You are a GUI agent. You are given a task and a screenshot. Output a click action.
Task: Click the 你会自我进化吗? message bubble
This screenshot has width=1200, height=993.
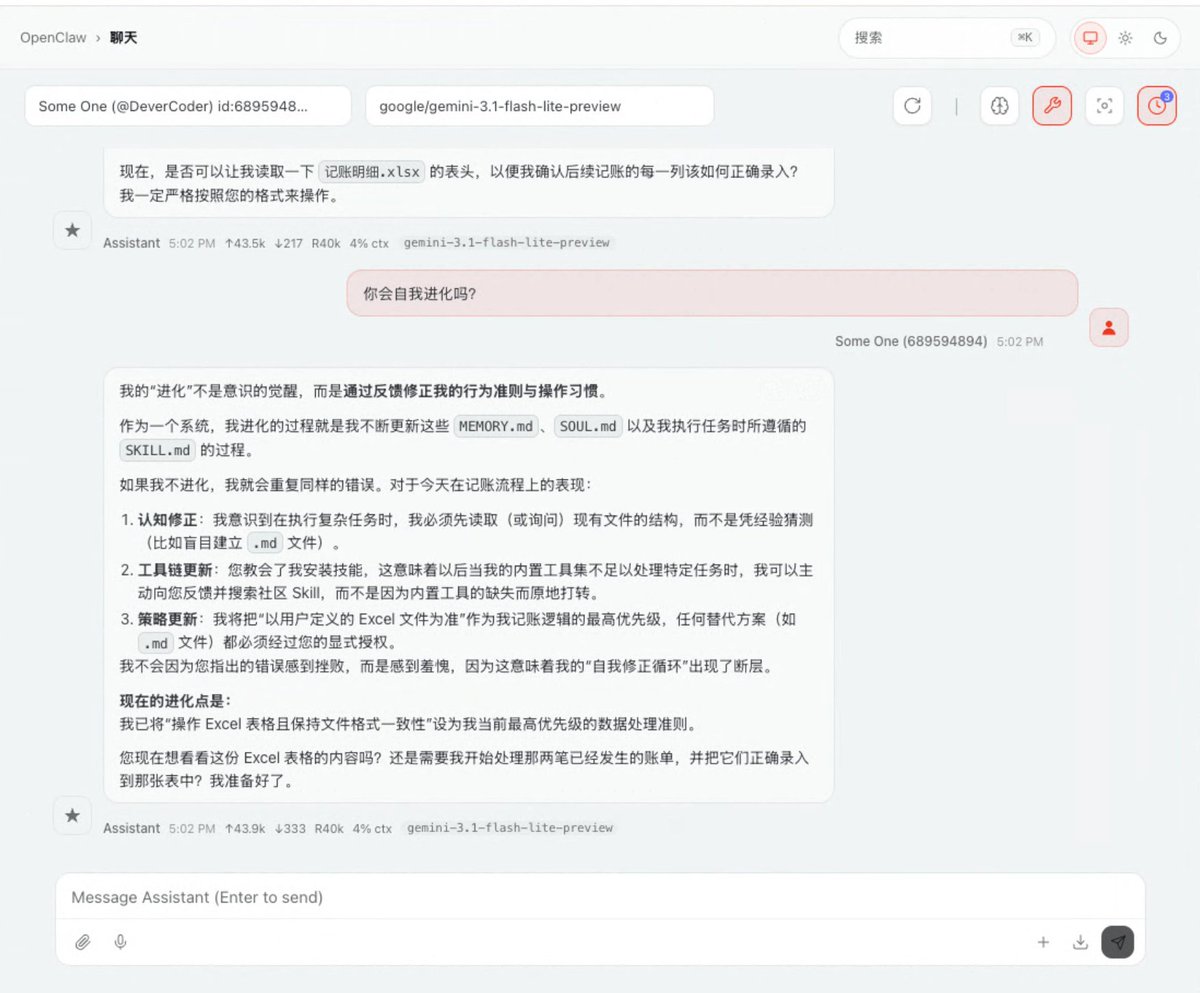click(712, 293)
